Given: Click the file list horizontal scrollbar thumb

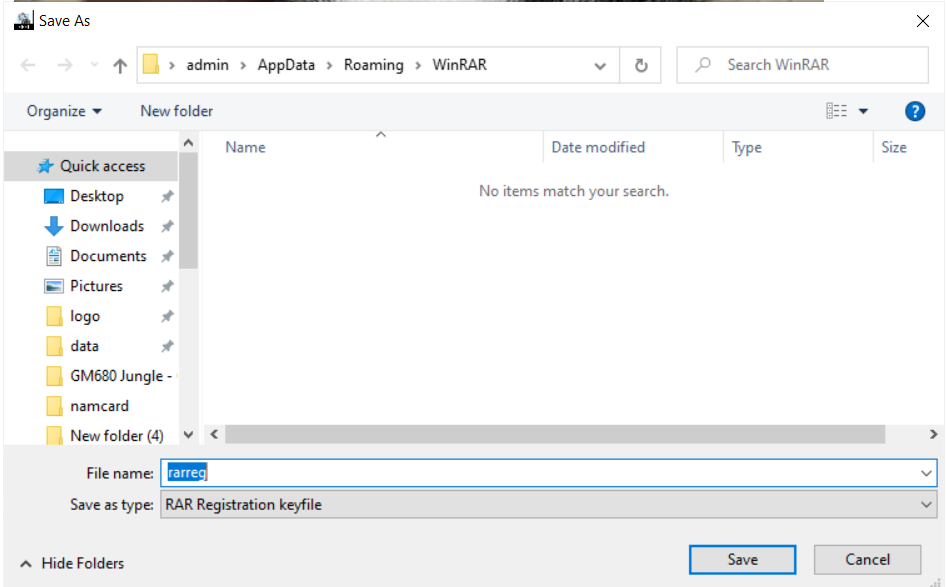Looking at the screenshot, I should 555,434.
